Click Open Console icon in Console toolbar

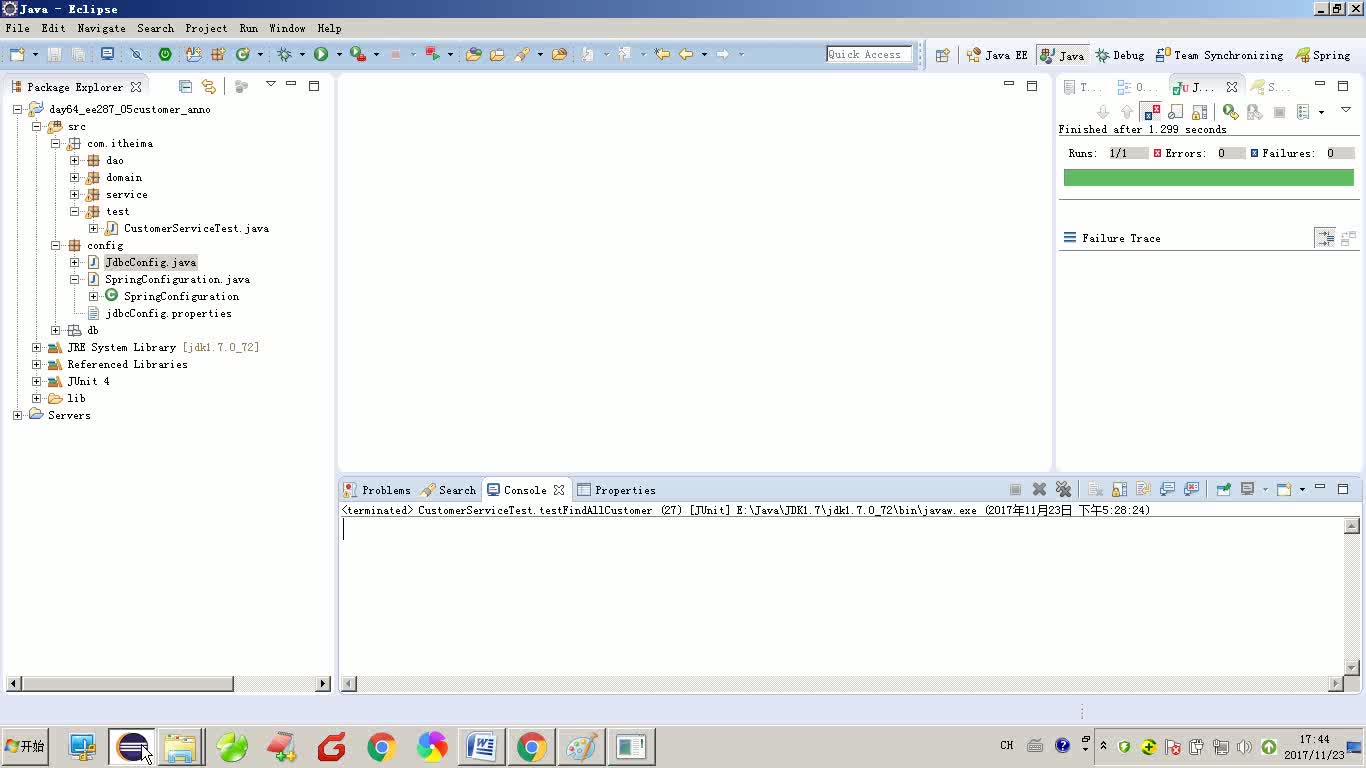point(1284,489)
